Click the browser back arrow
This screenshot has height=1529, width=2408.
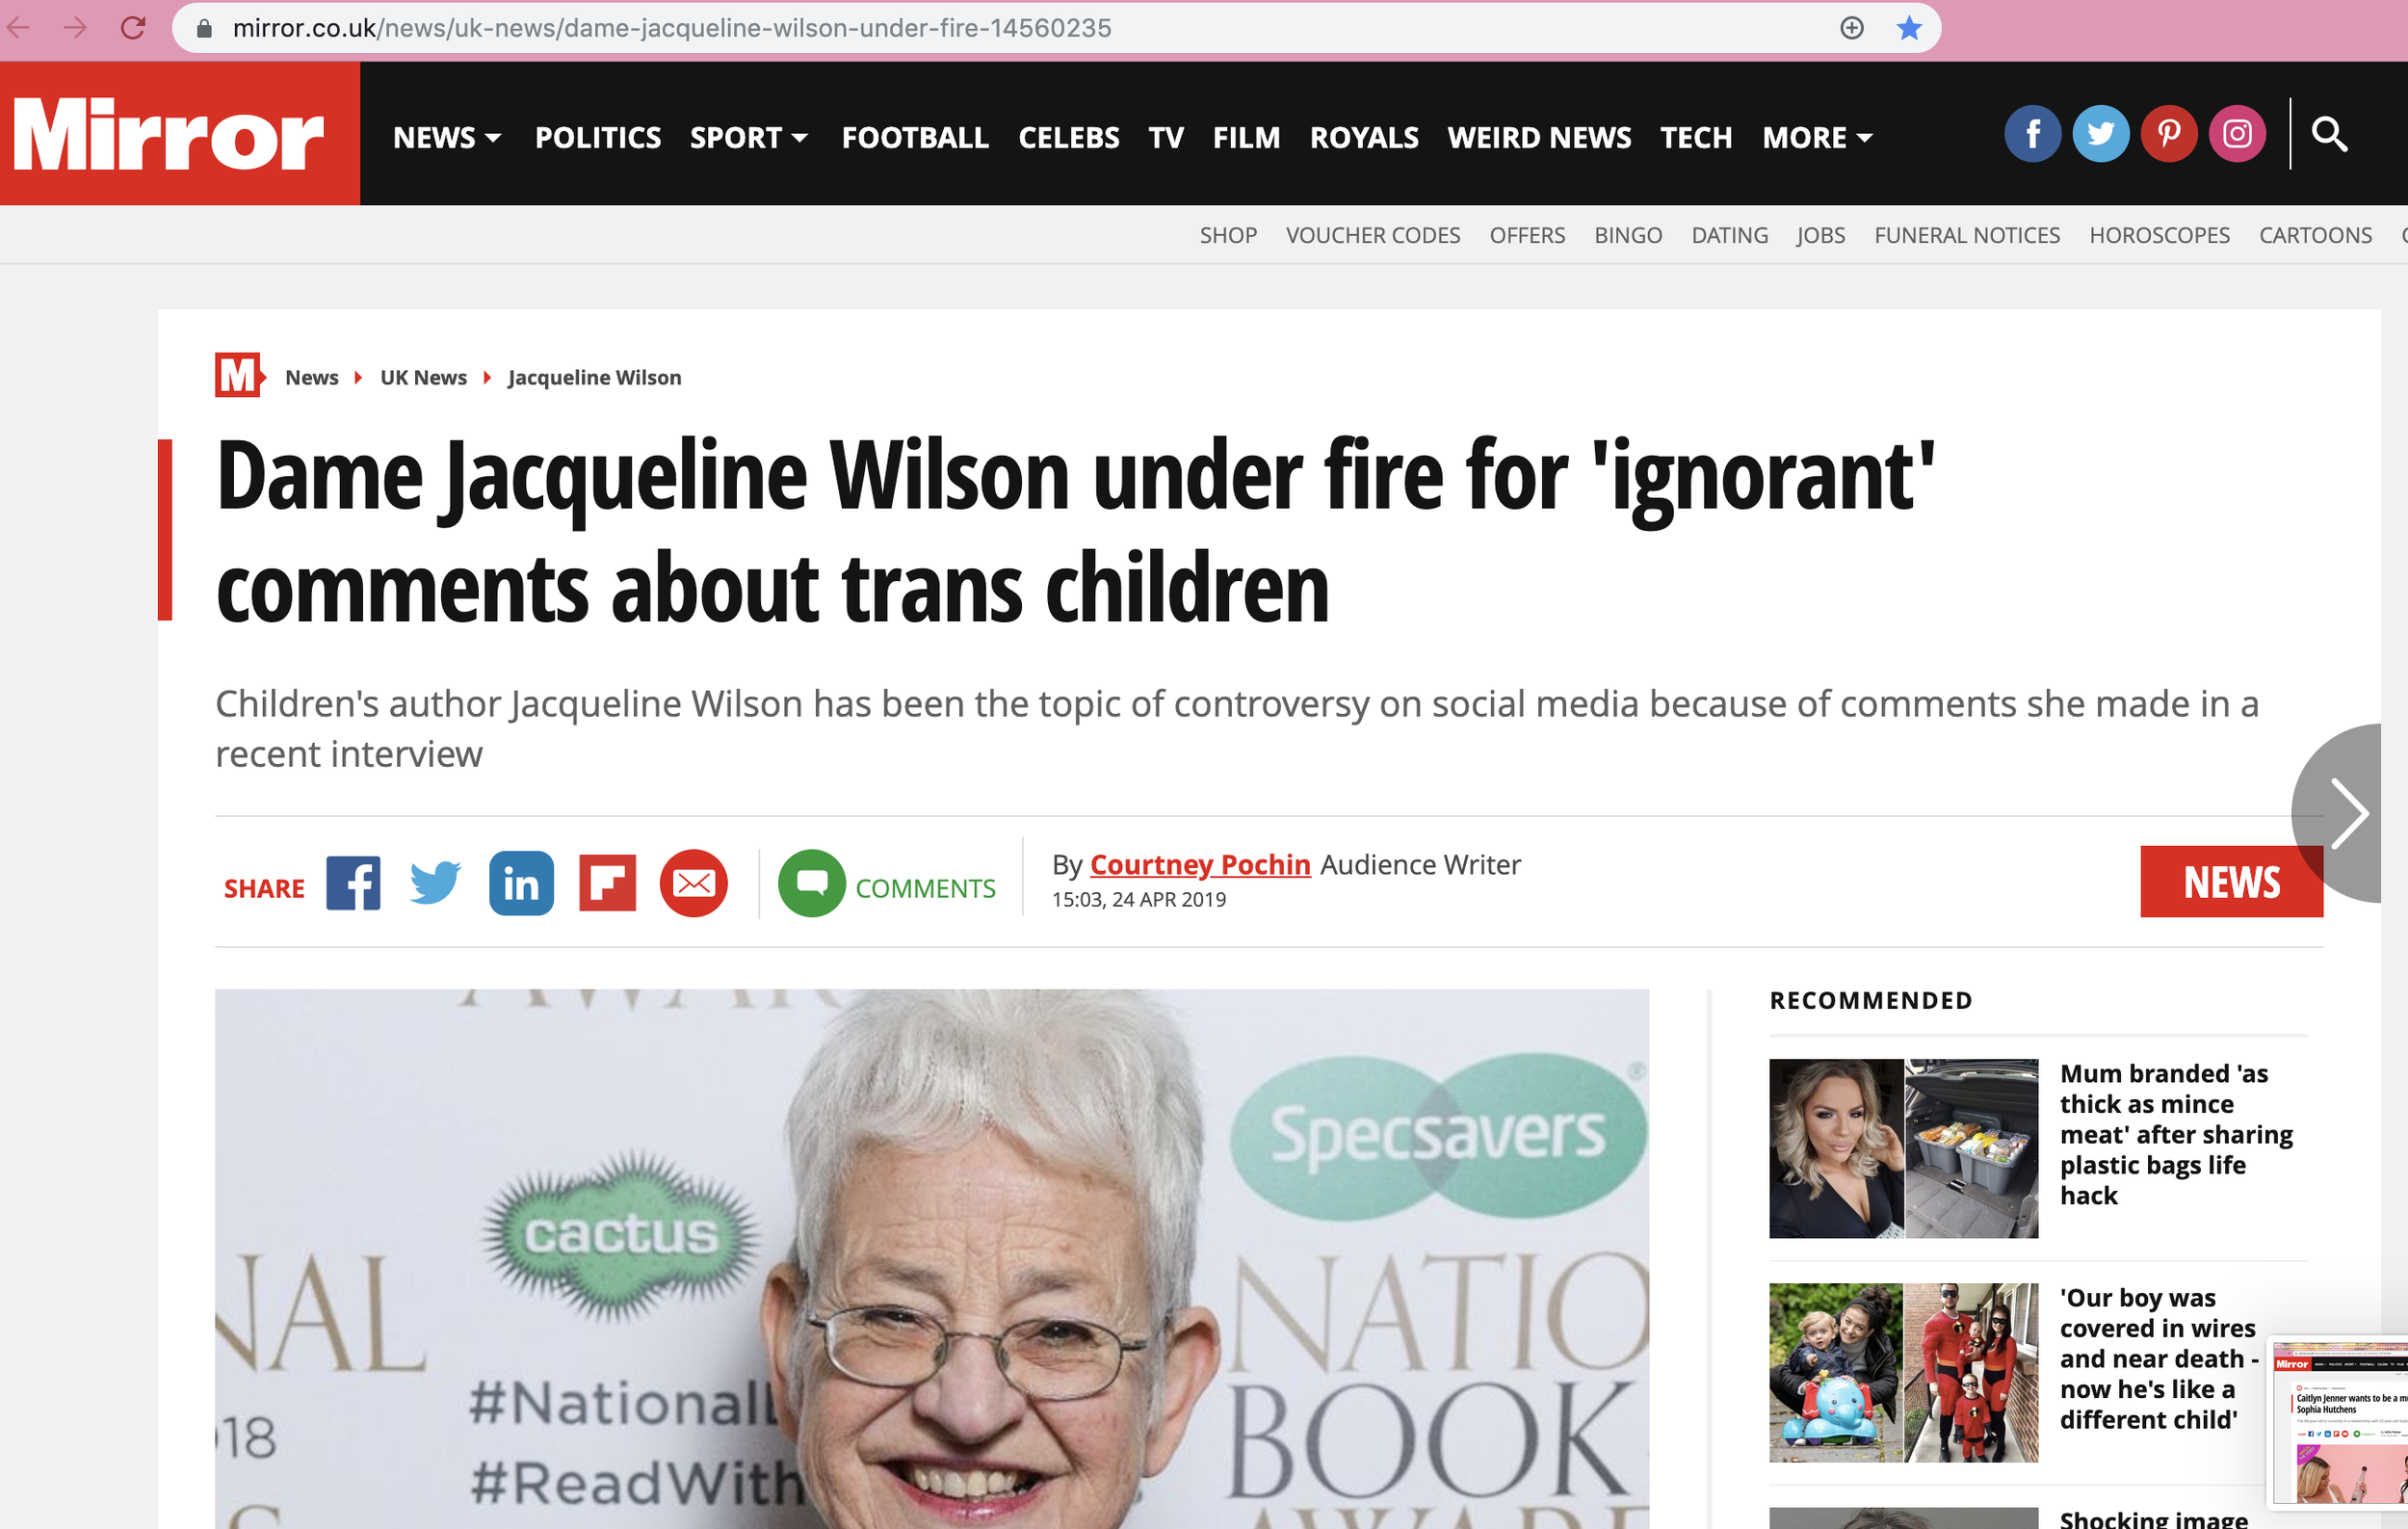[x=20, y=28]
